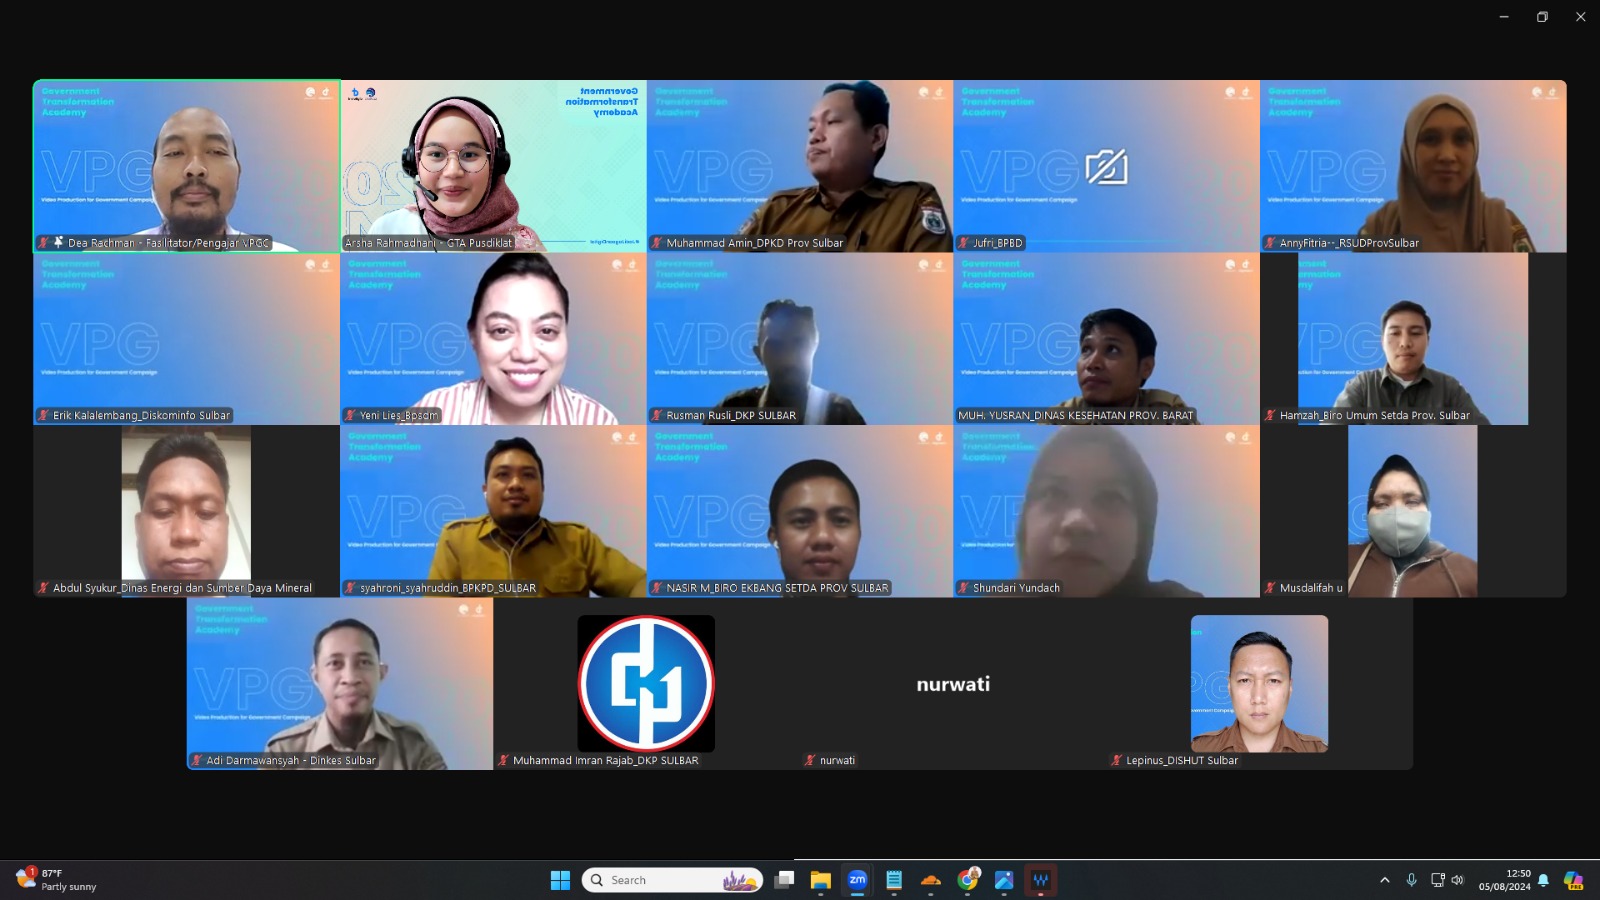Select the nurwati participant tile
This screenshot has height=900, width=1600.
[953, 684]
